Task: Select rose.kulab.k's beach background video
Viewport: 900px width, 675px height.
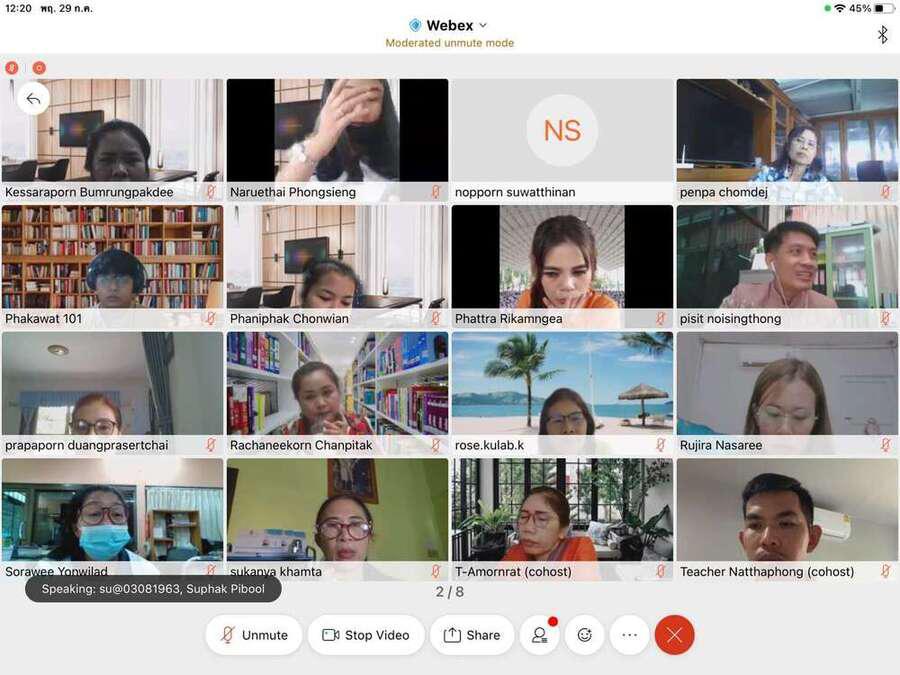Action: click(x=562, y=384)
